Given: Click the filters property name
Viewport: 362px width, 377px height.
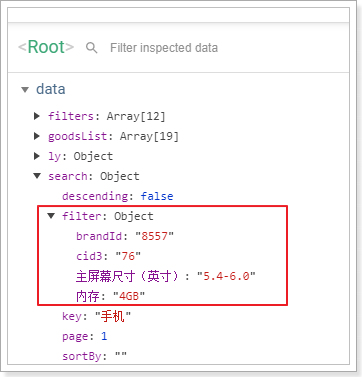Looking at the screenshot, I should 71,116.
